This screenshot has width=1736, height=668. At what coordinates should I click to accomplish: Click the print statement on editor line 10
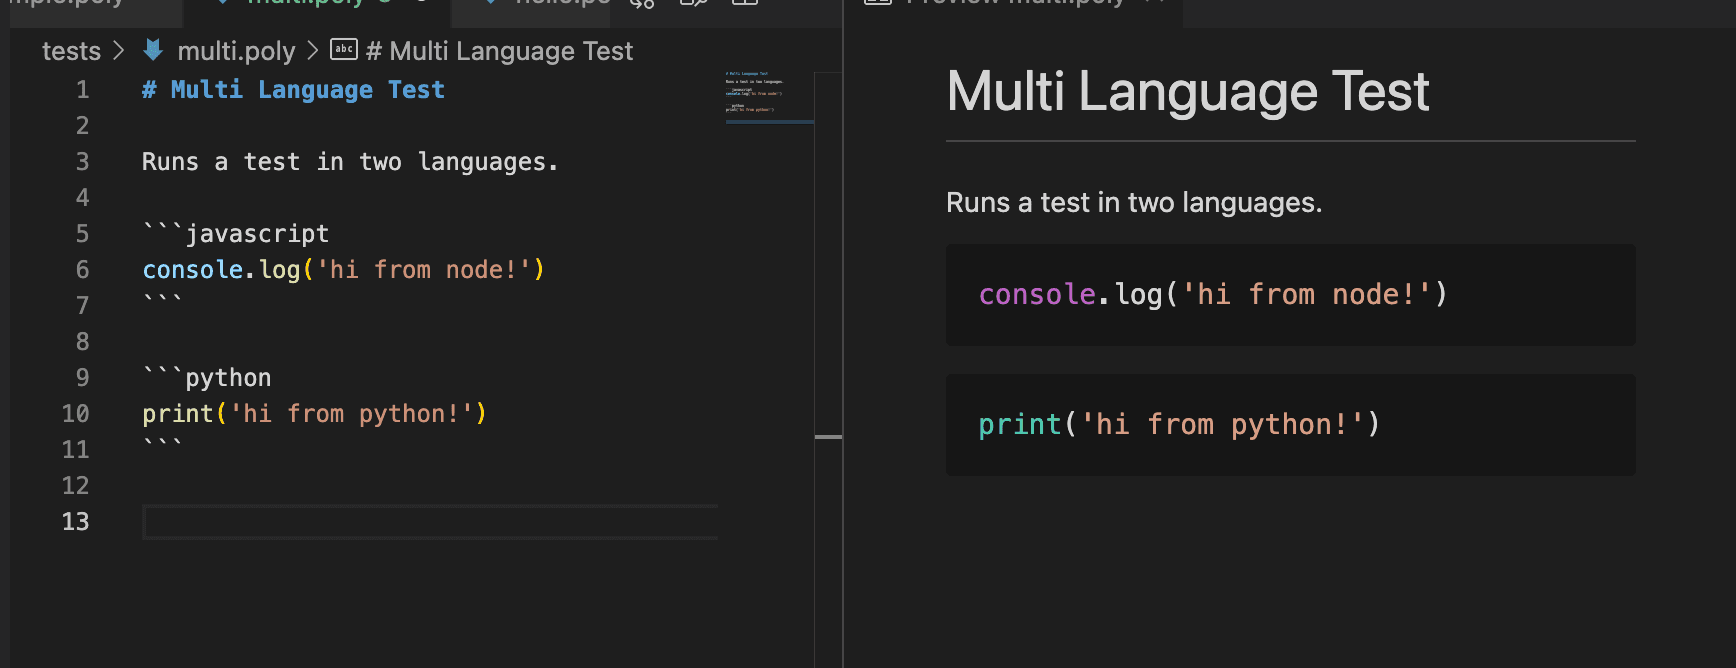(x=314, y=414)
